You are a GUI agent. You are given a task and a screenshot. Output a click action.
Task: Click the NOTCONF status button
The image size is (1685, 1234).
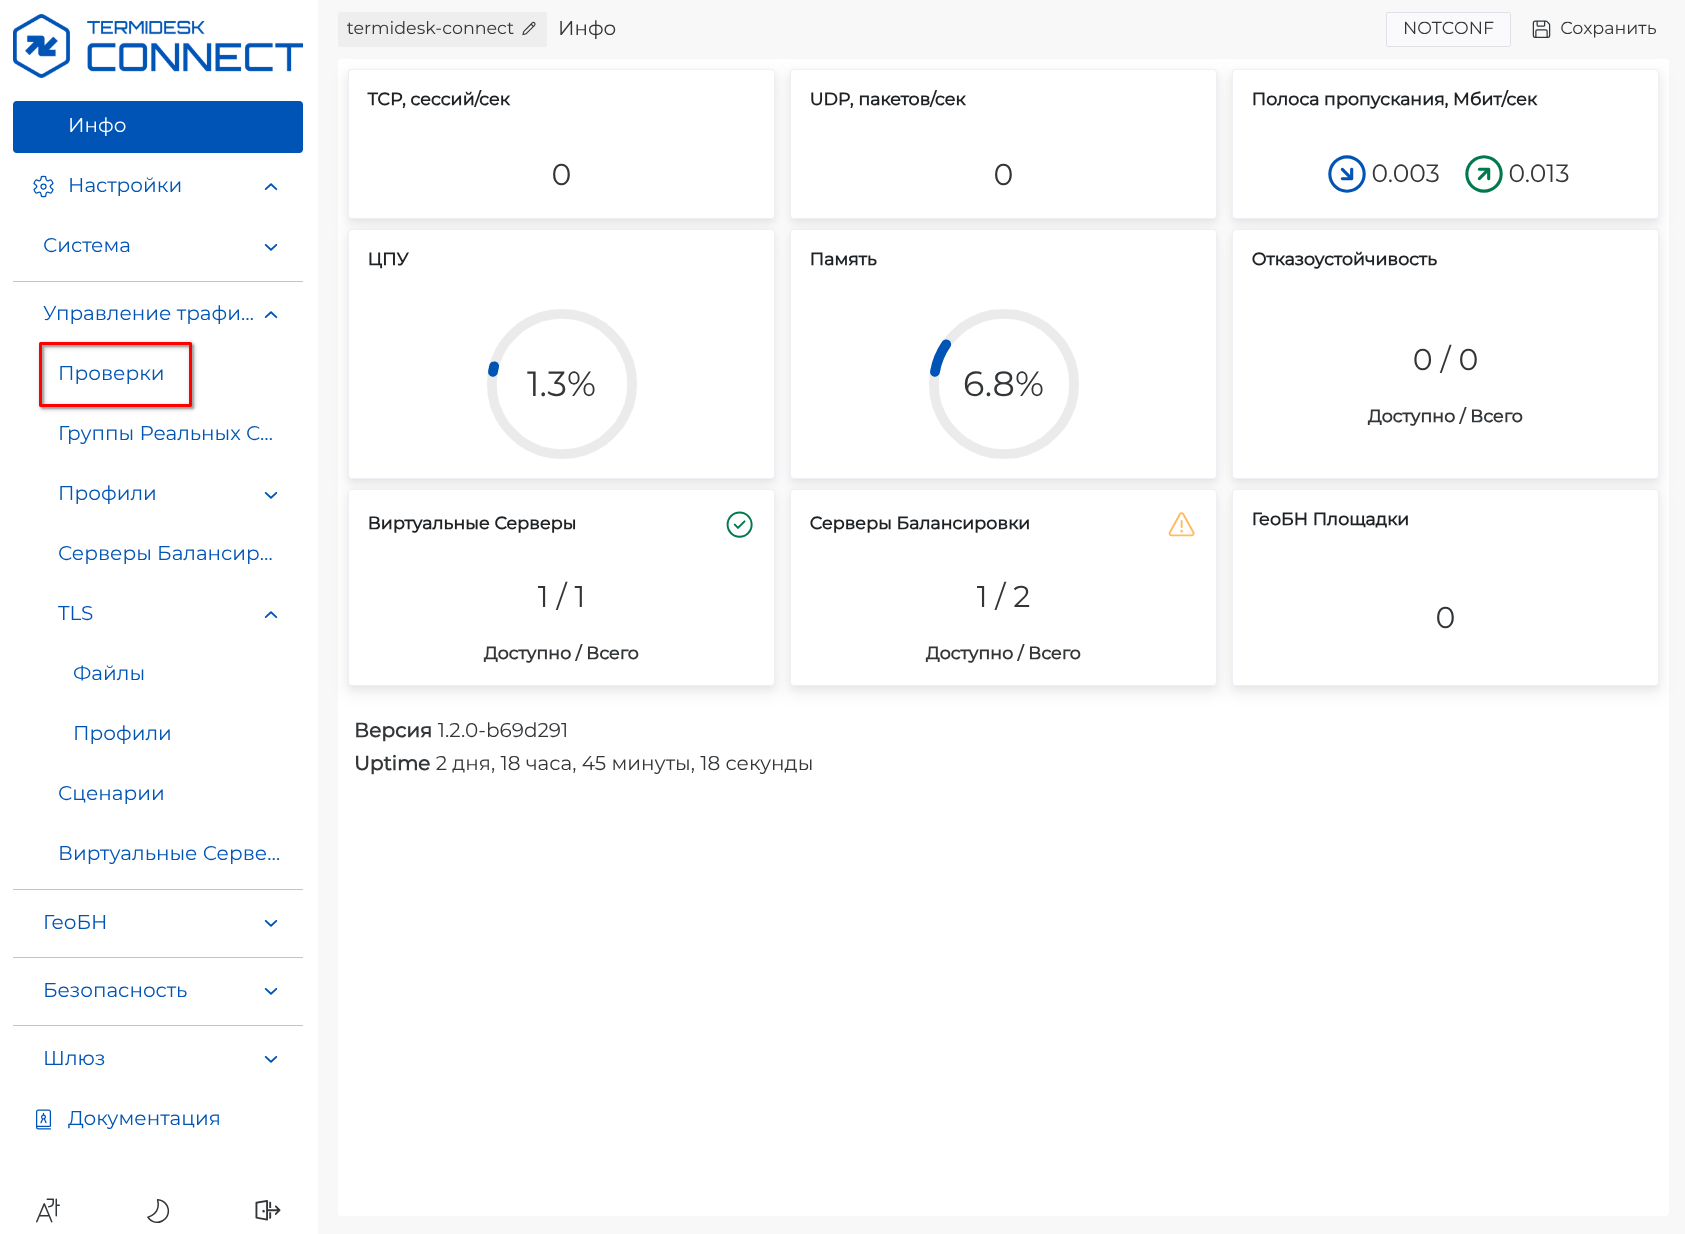coord(1447,29)
